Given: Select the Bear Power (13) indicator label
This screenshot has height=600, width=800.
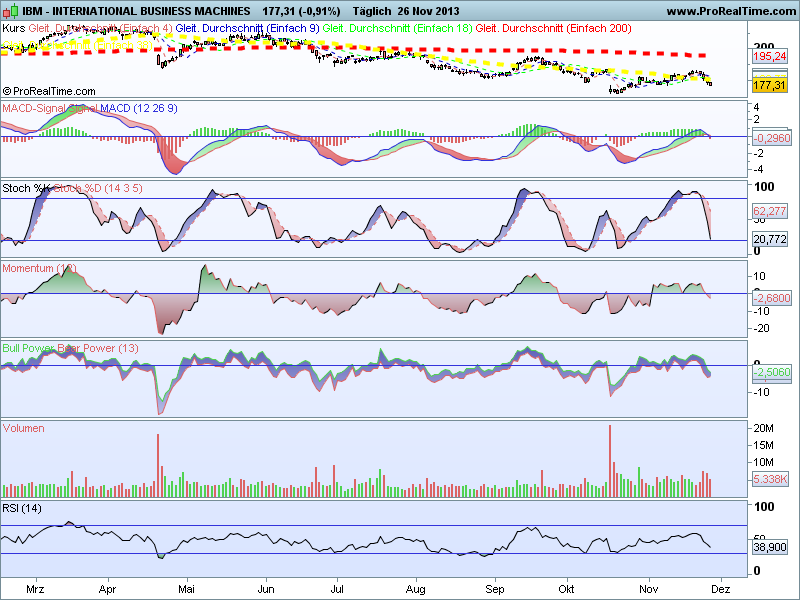Looking at the screenshot, I should coord(97,348).
